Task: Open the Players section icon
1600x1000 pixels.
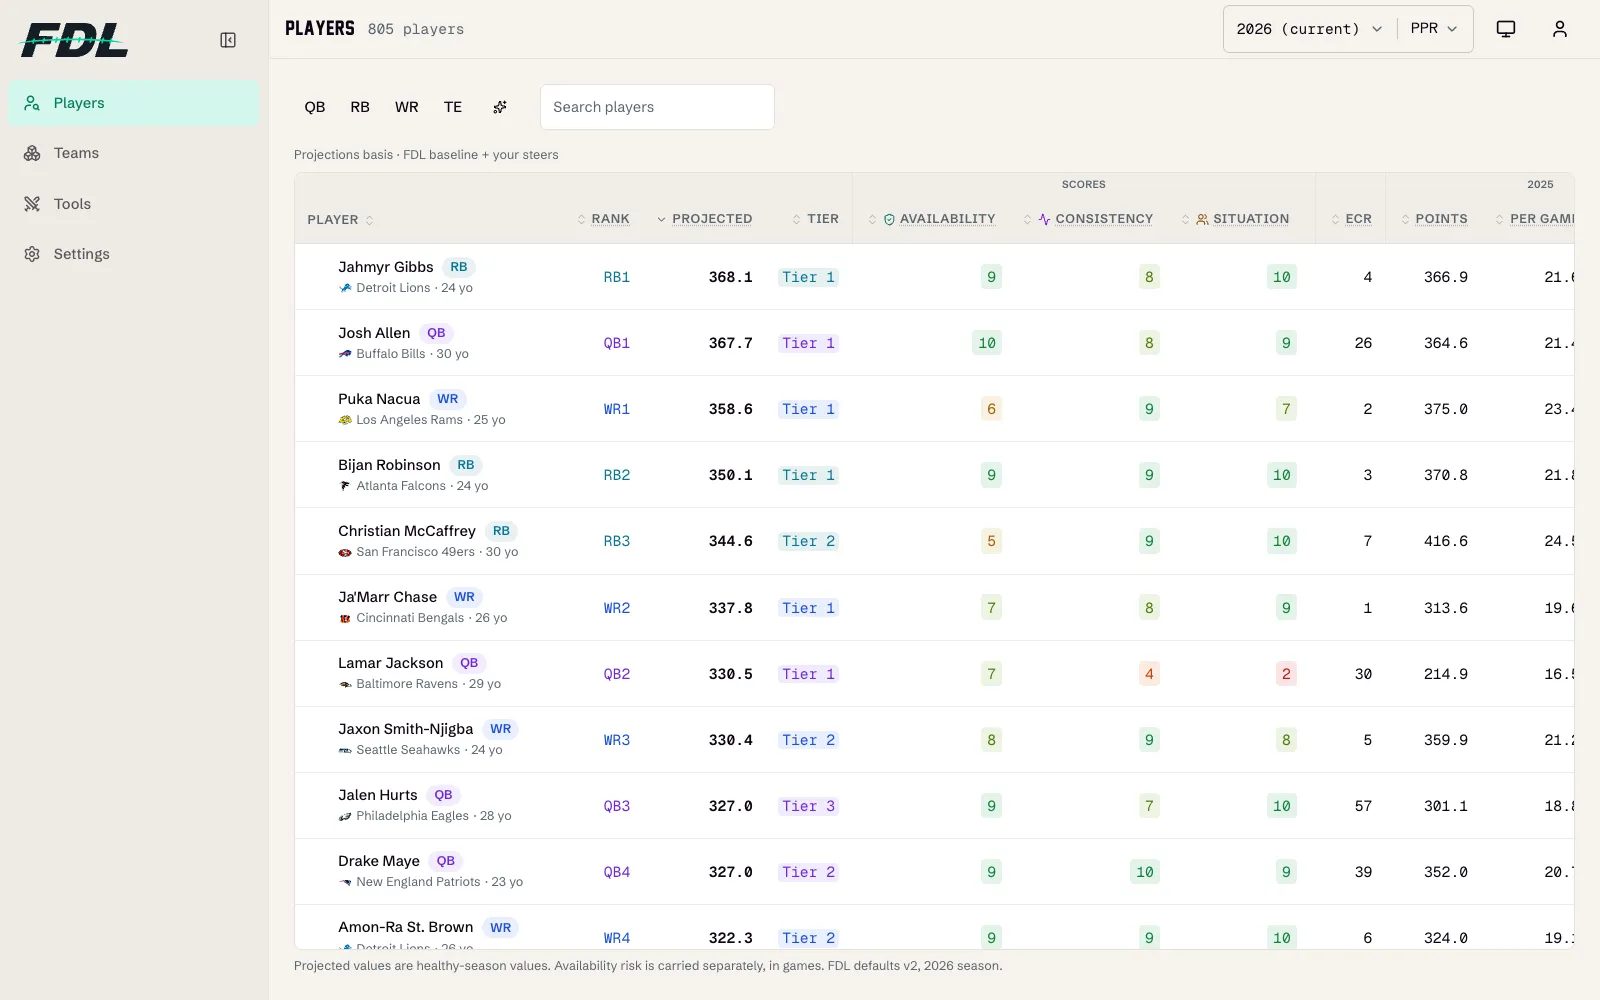Action: click(32, 103)
